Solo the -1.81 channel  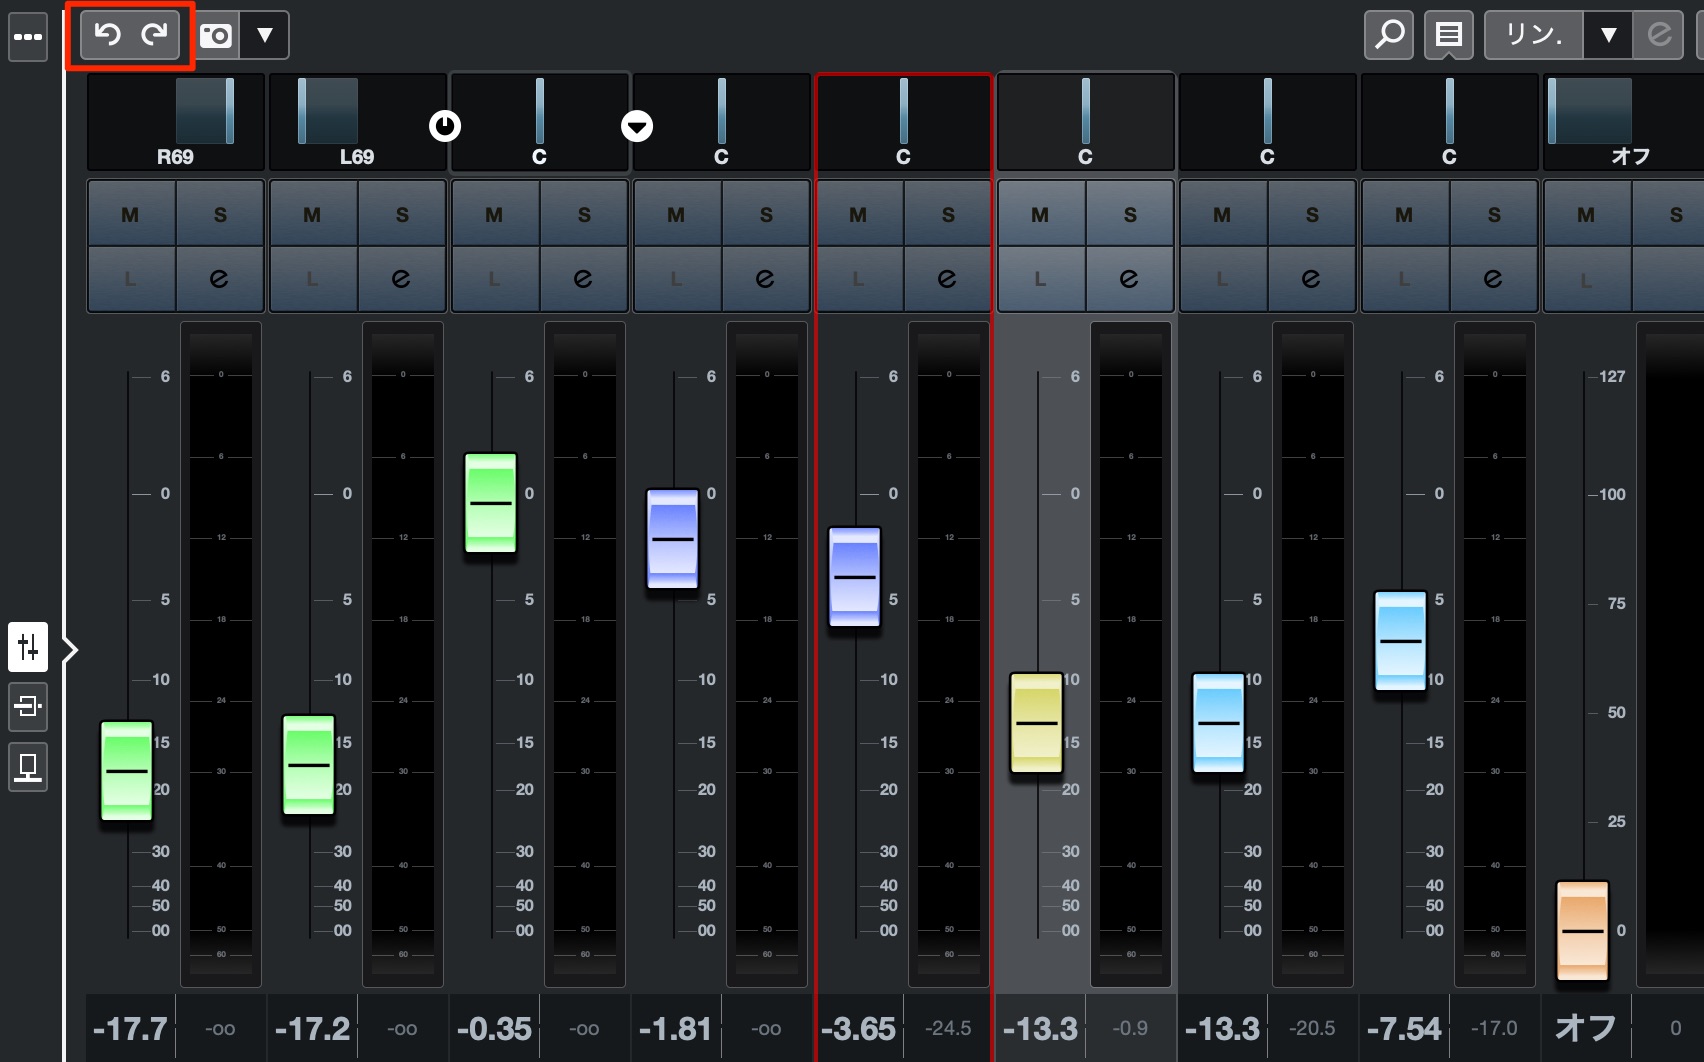[x=766, y=214]
